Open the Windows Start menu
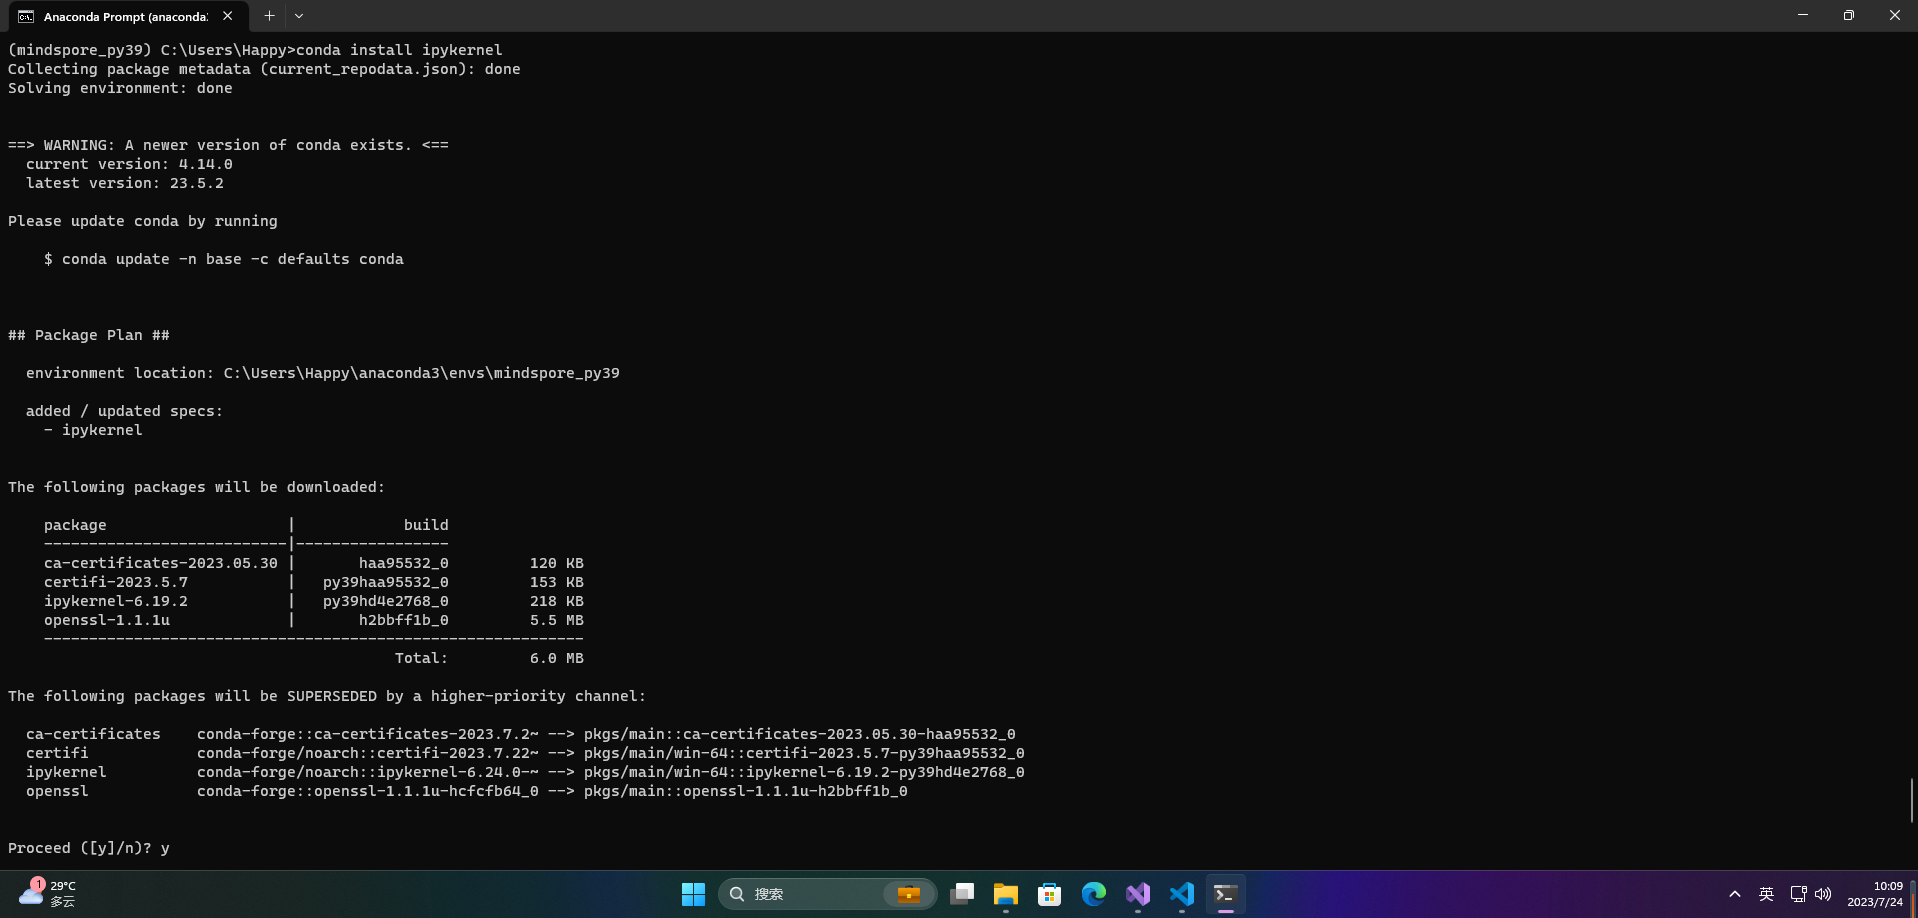This screenshot has width=1918, height=918. (693, 894)
